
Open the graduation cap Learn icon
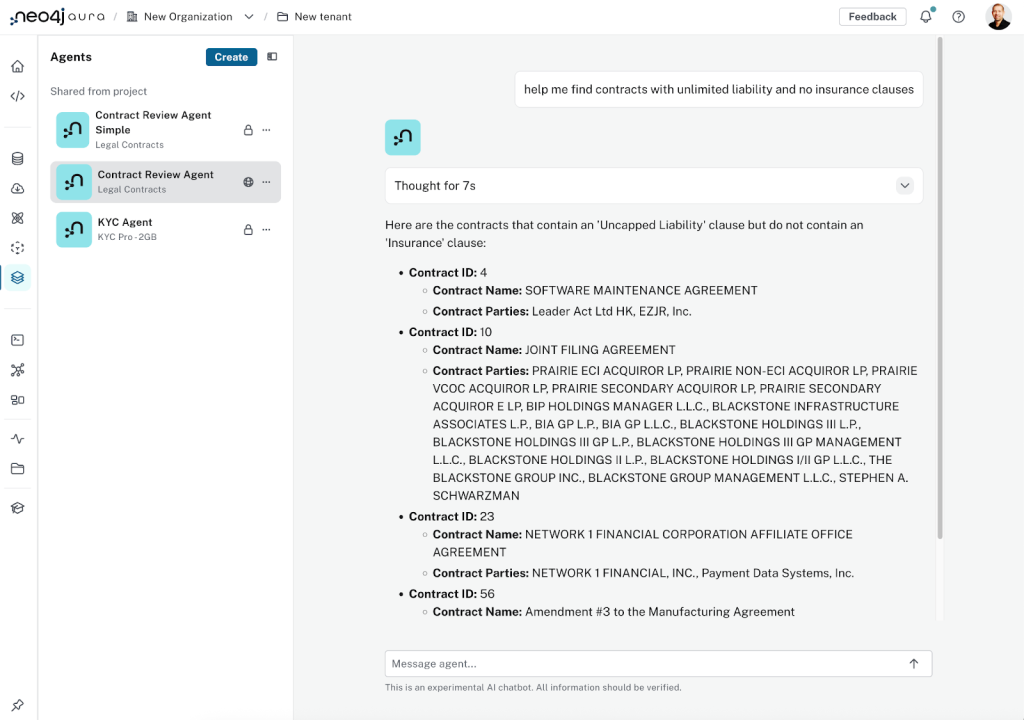click(x=17, y=508)
